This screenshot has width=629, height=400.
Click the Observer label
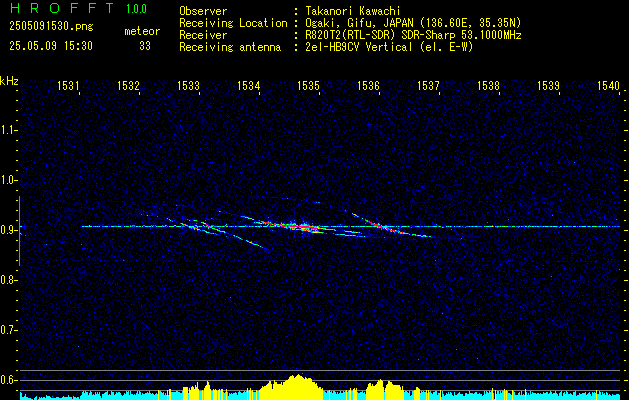[x=203, y=11]
